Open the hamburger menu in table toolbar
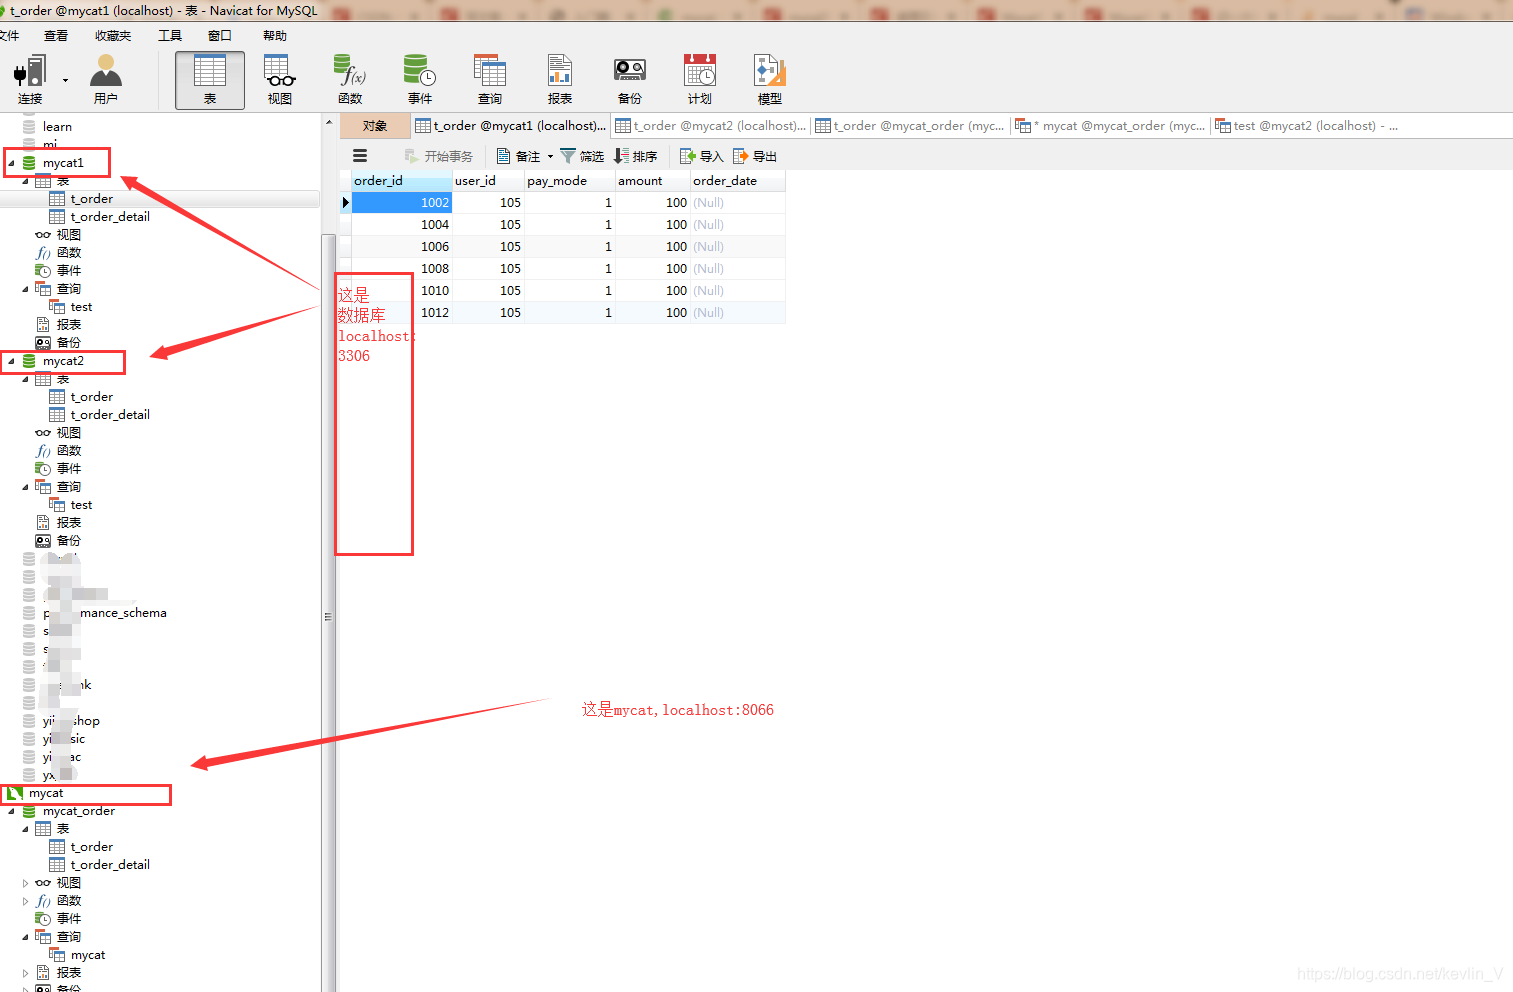The image size is (1513, 992). click(360, 156)
